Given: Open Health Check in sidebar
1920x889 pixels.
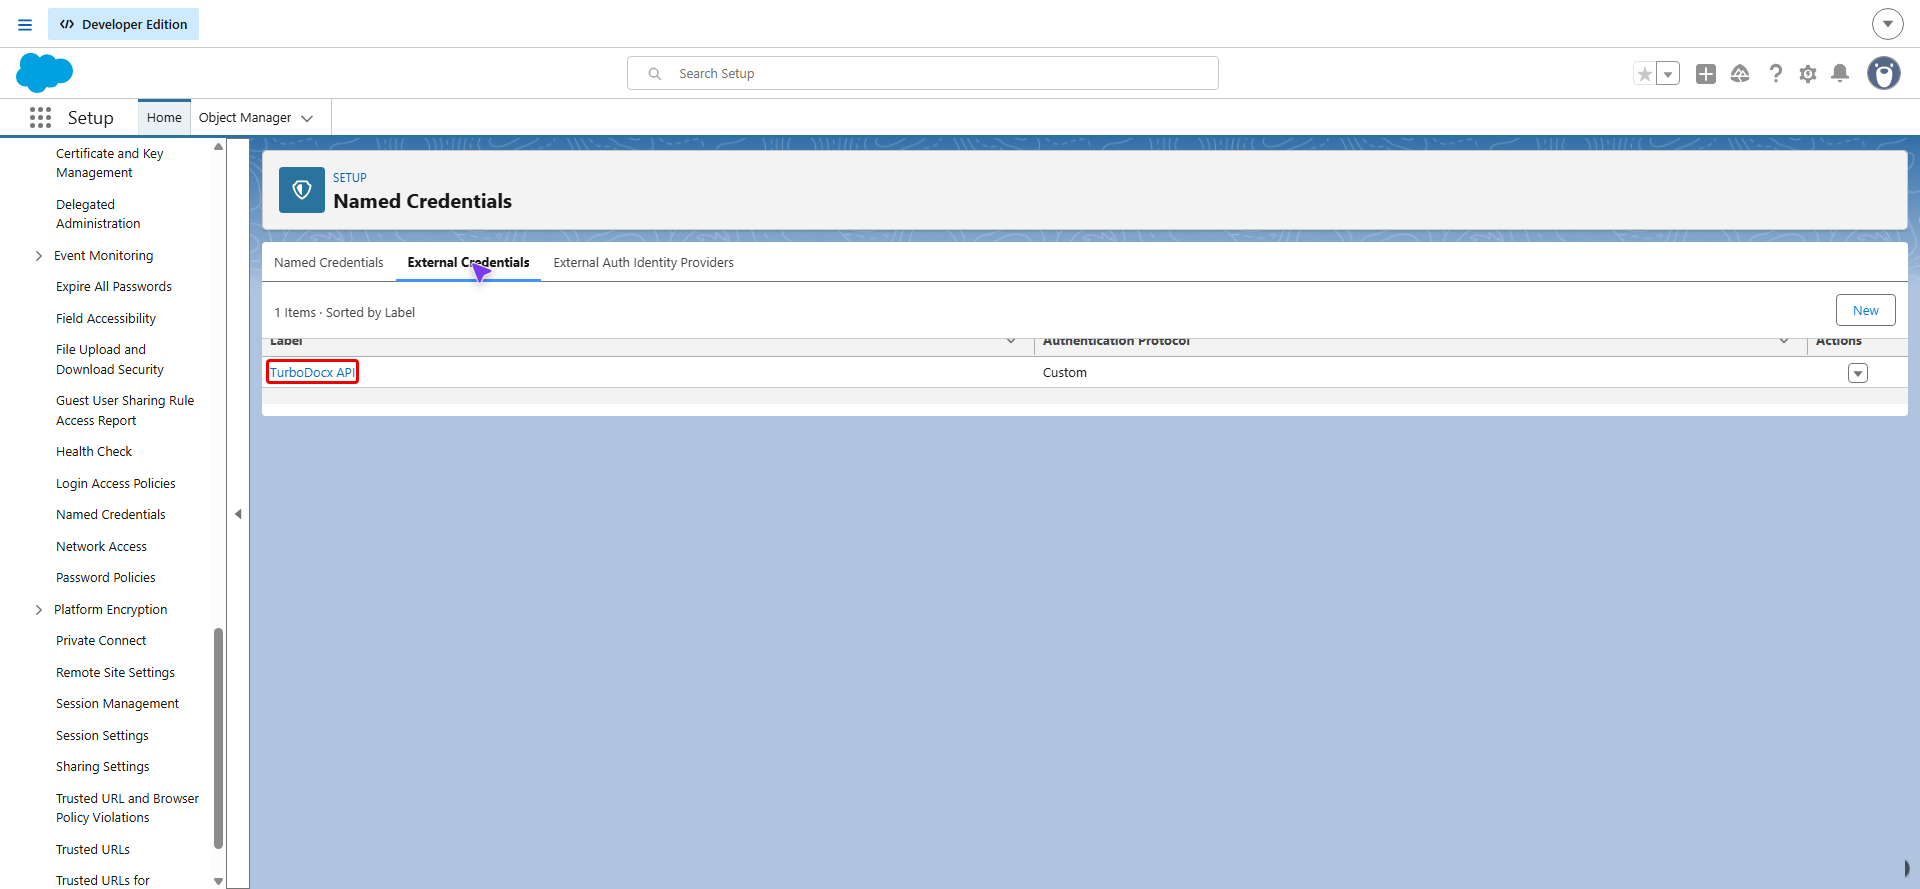Looking at the screenshot, I should (x=94, y=452).
